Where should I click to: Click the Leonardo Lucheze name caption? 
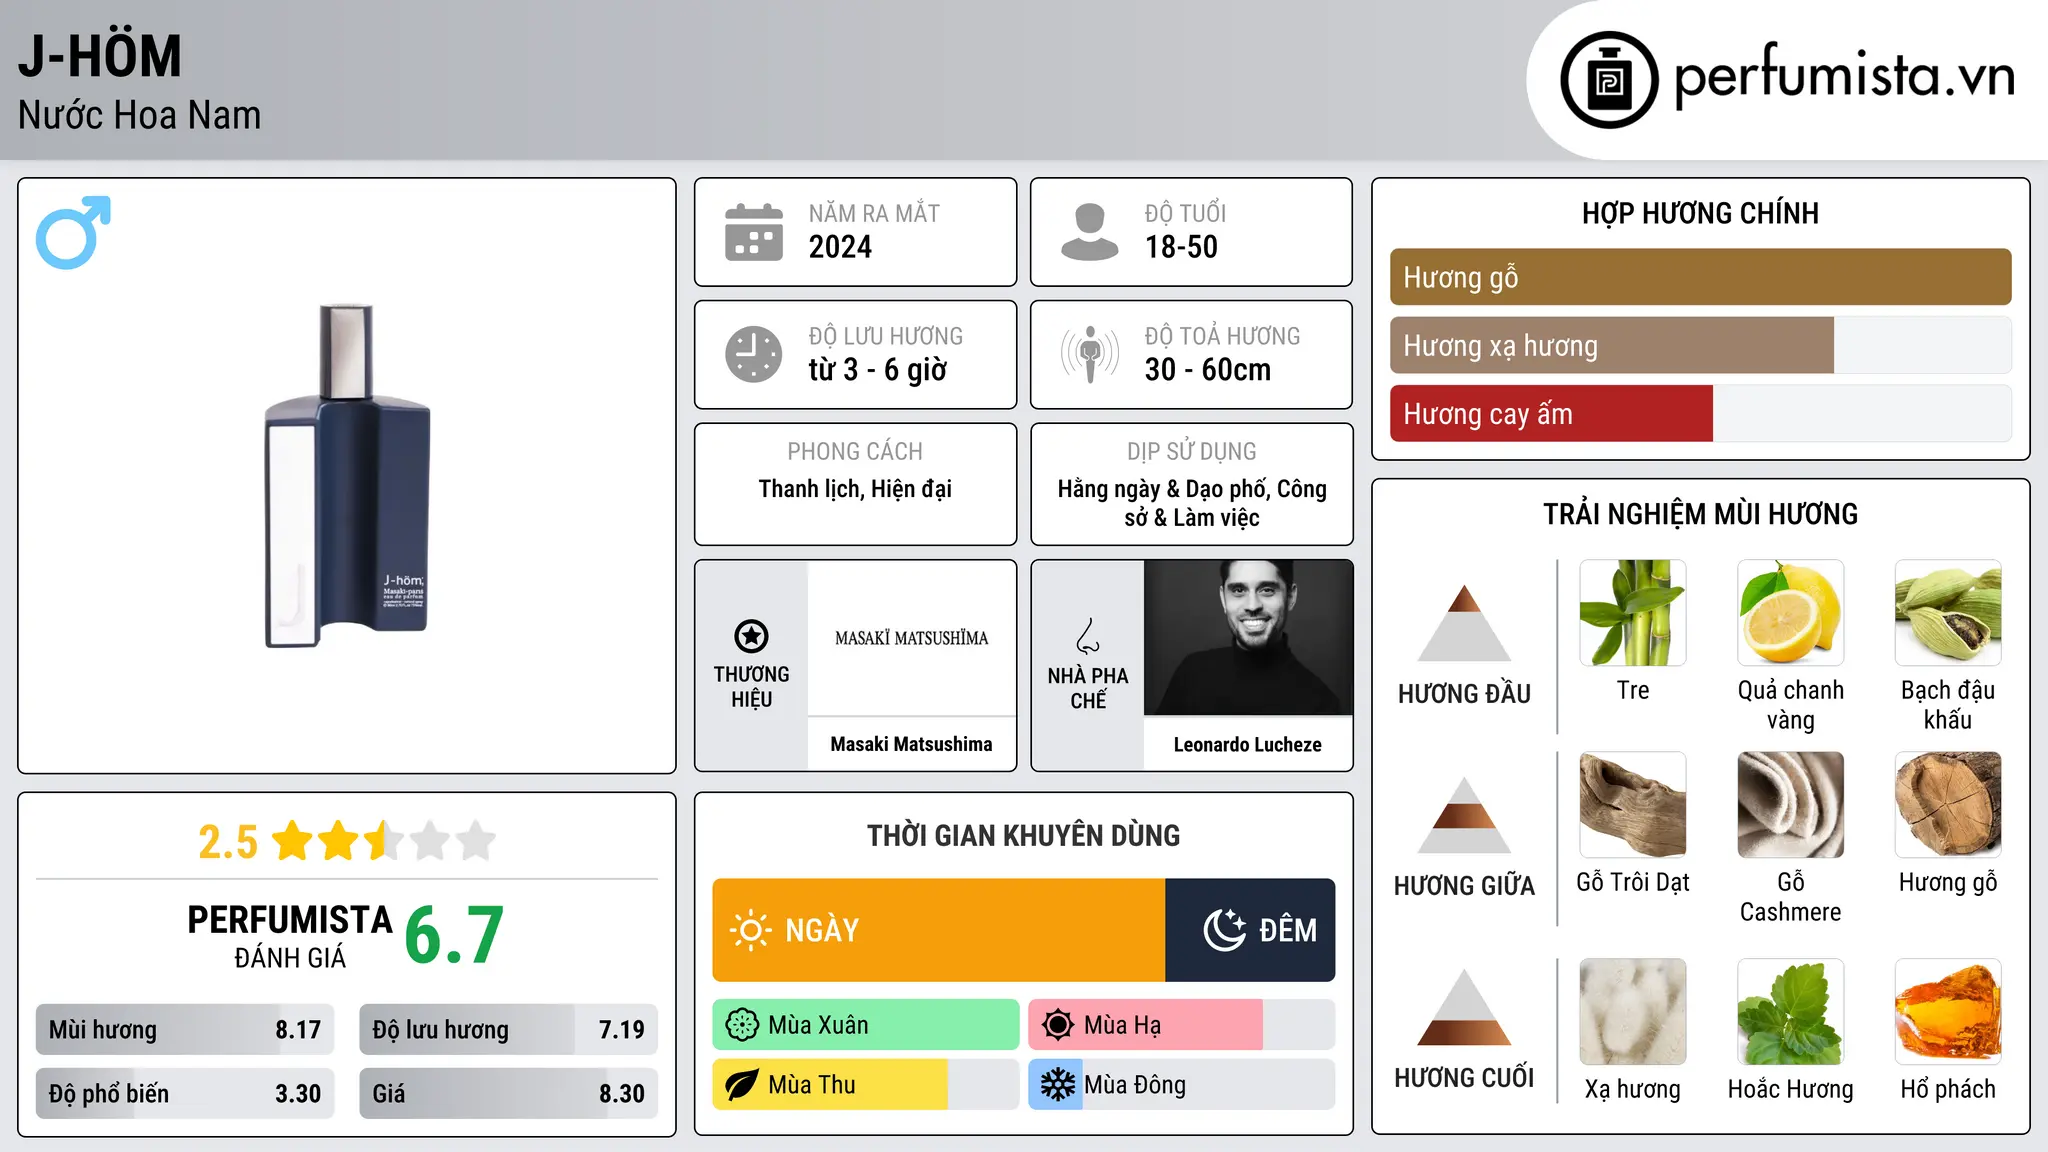[1248, 744]
